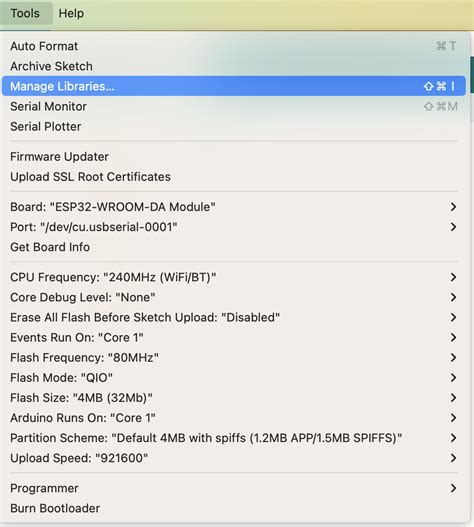Open the Firmware Updater
This screenshot has width=474, height=527.
tap(234, 157)
